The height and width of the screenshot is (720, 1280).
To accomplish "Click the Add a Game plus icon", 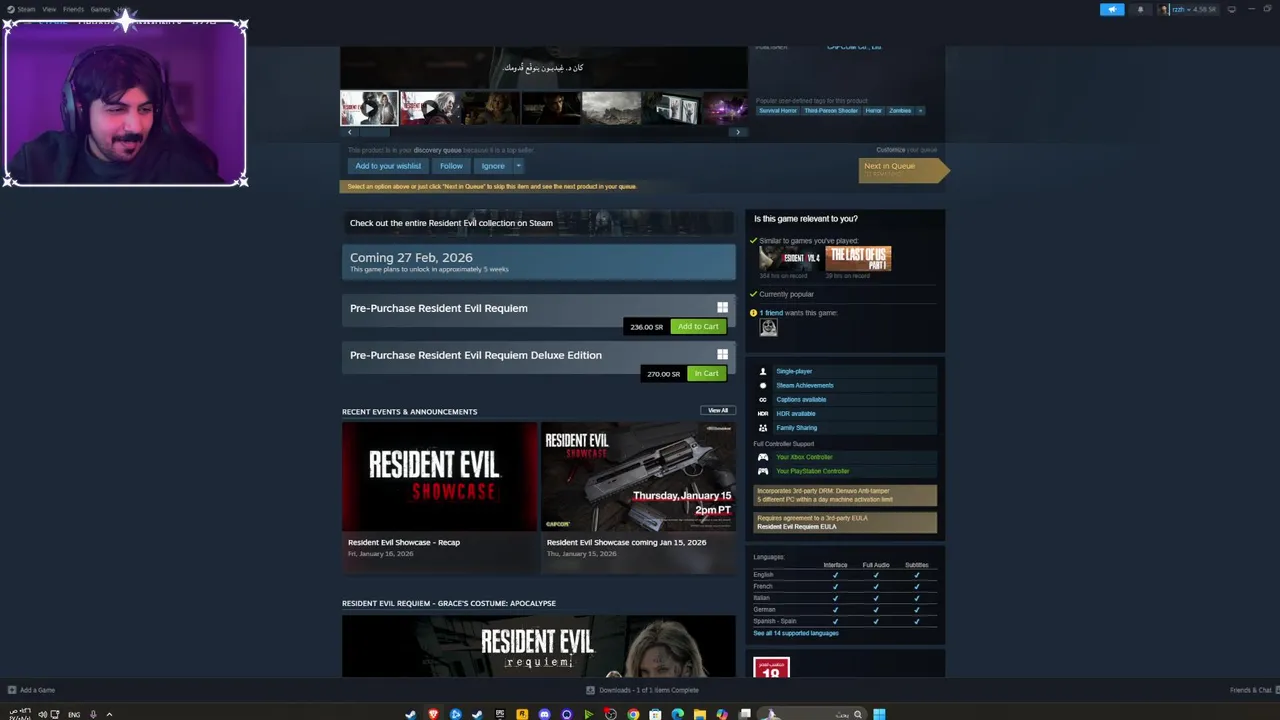I will pos(12,690).
